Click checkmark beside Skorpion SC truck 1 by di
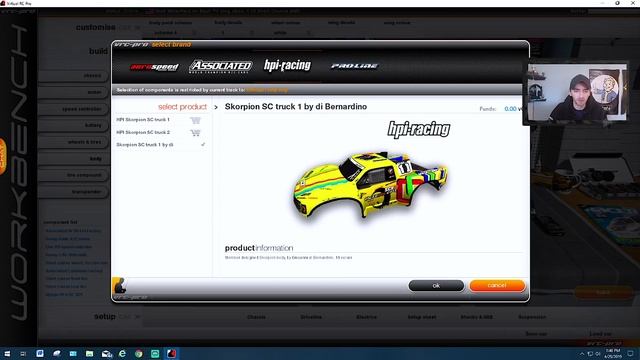Screen dimensions: 640x360 (x=203, y=144)
